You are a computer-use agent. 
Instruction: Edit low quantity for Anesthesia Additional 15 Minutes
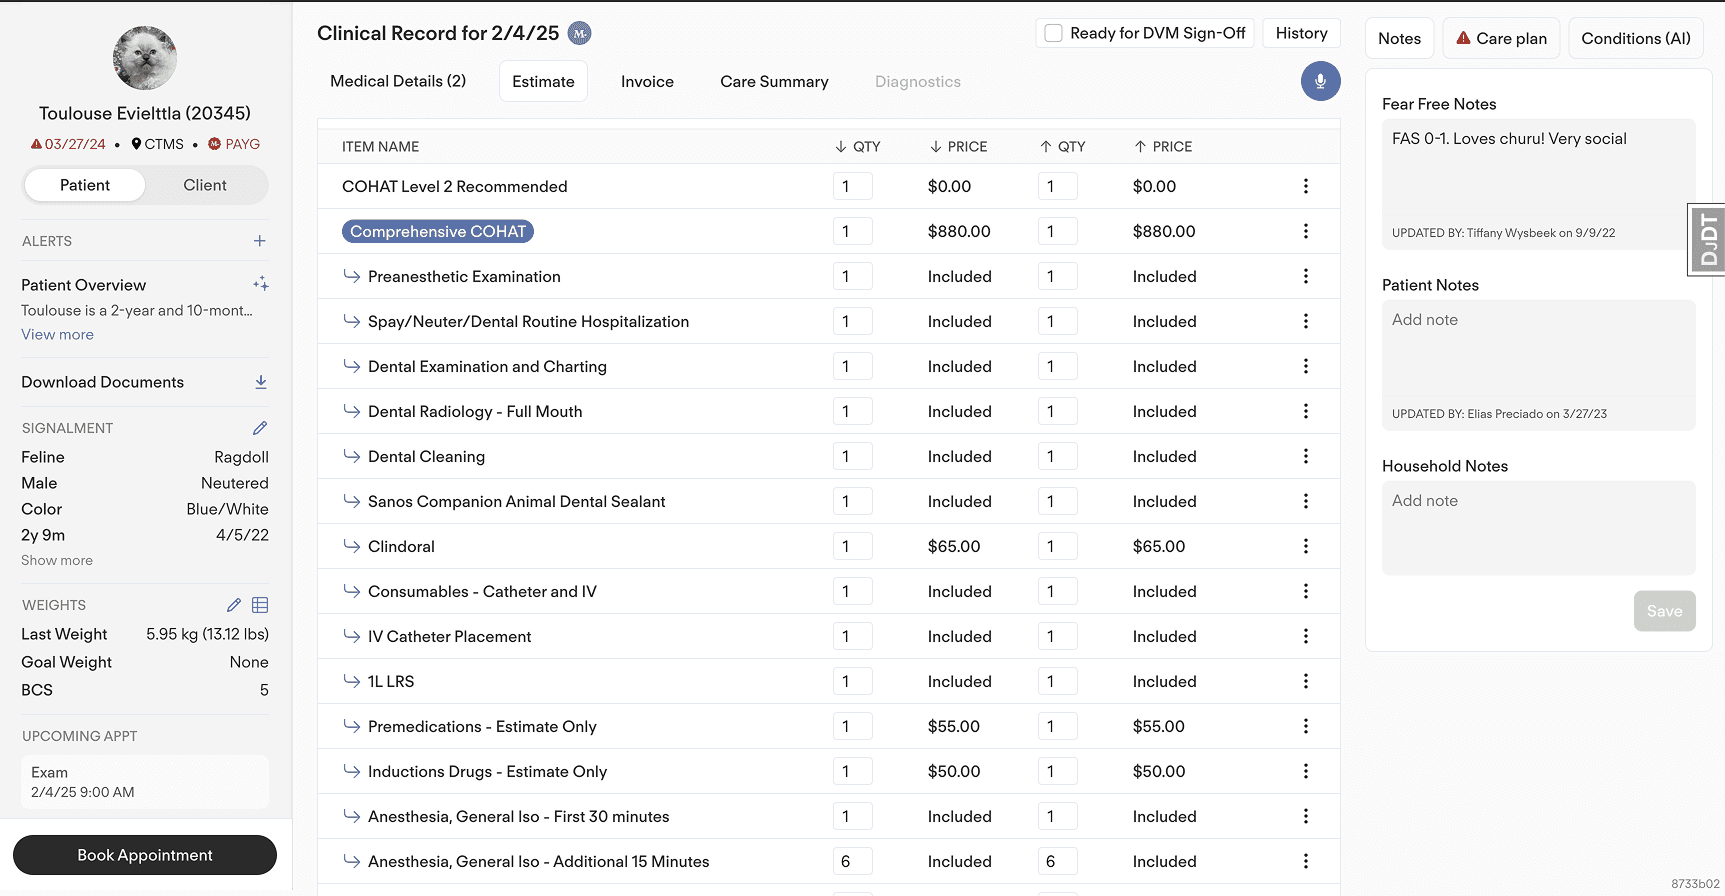pyautogui.click(x=853, y=861)
